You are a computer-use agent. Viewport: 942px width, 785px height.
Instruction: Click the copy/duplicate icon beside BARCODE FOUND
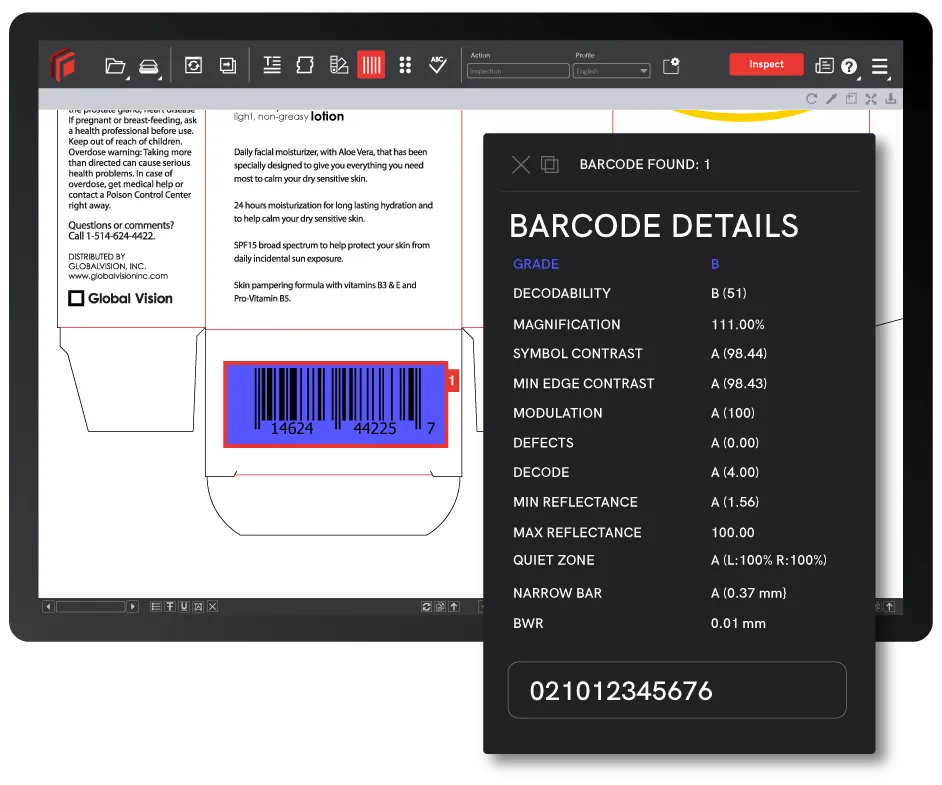550,165
